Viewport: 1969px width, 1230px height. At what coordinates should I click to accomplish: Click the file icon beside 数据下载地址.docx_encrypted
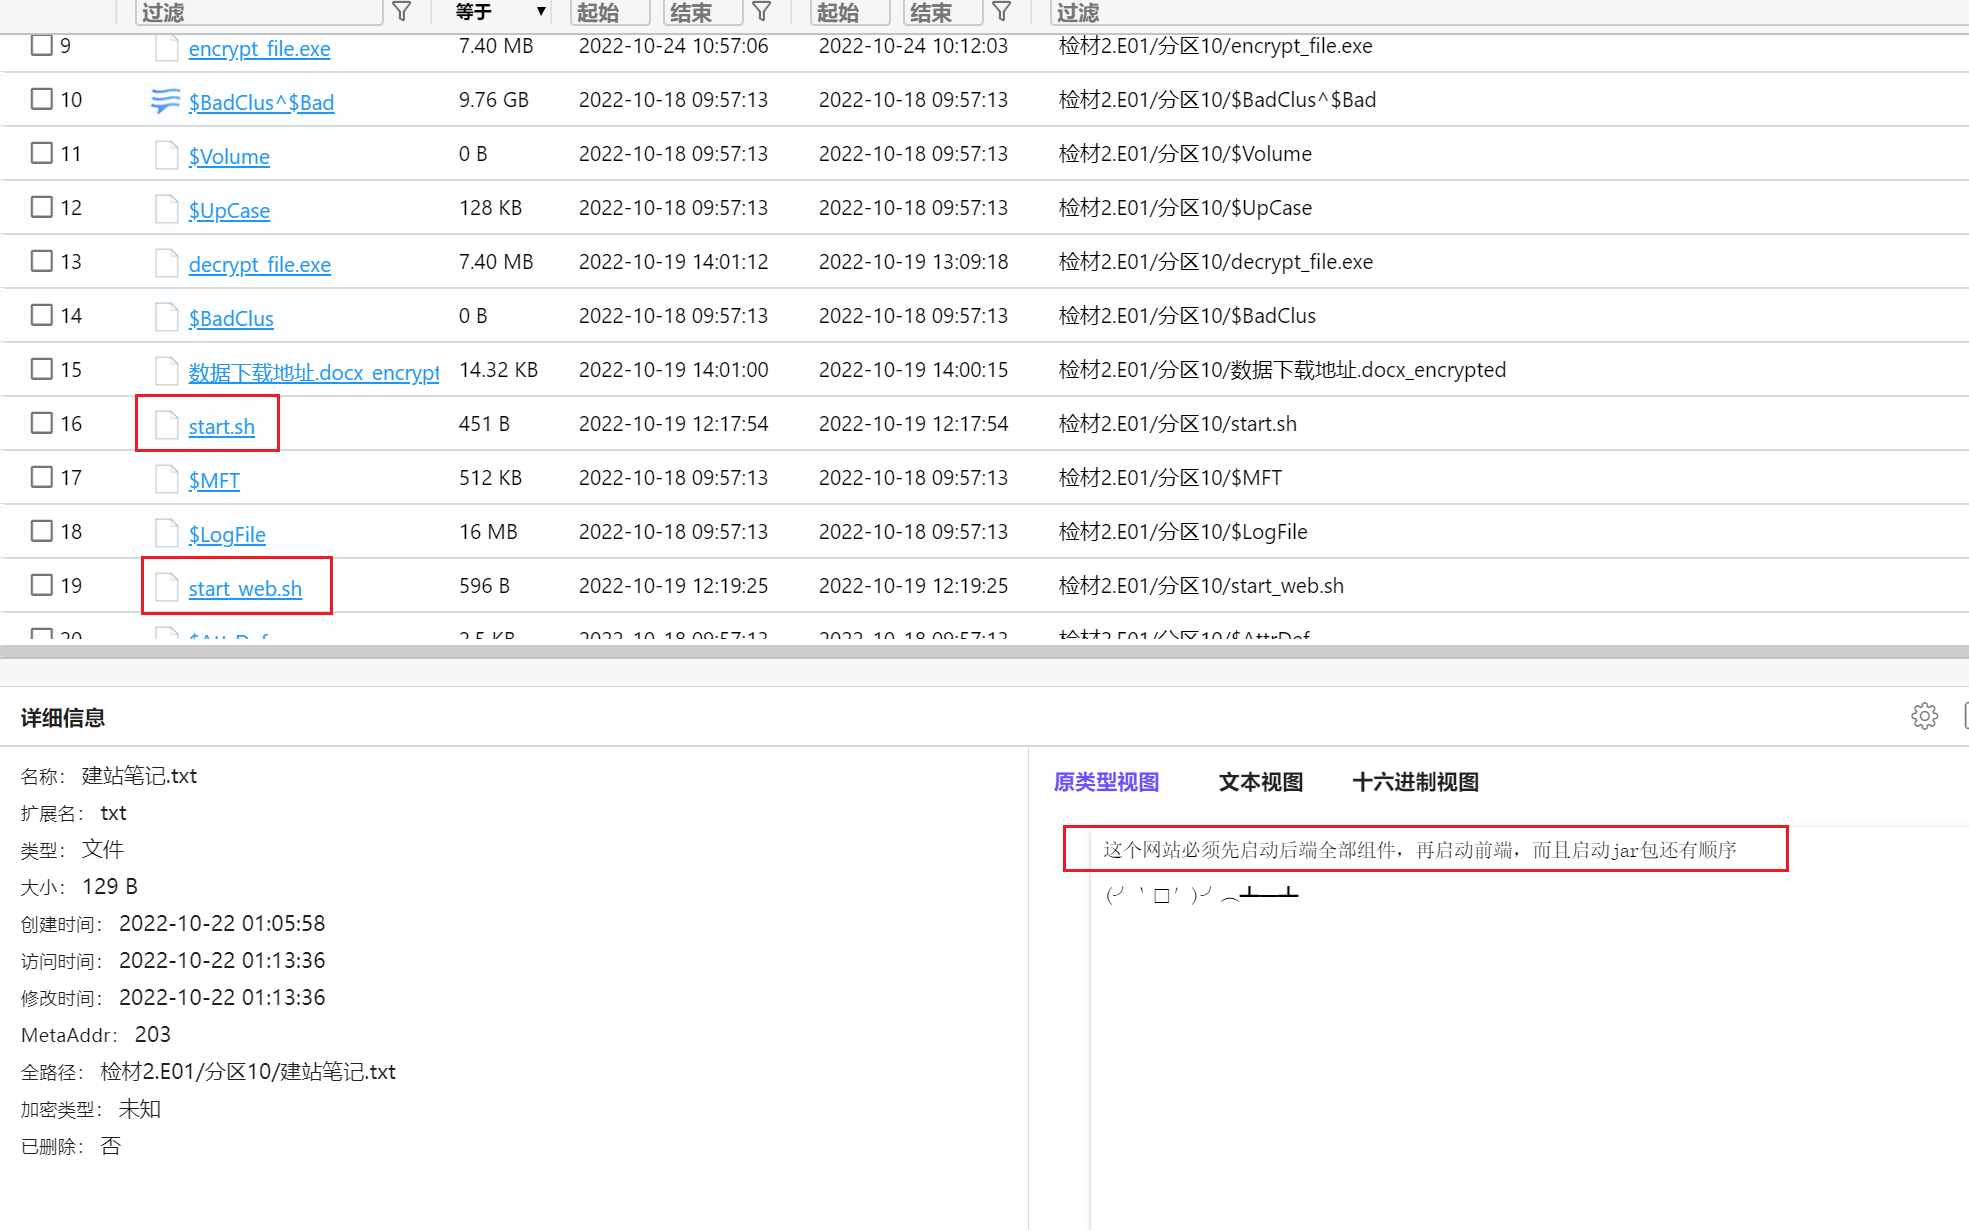(166, 370)
